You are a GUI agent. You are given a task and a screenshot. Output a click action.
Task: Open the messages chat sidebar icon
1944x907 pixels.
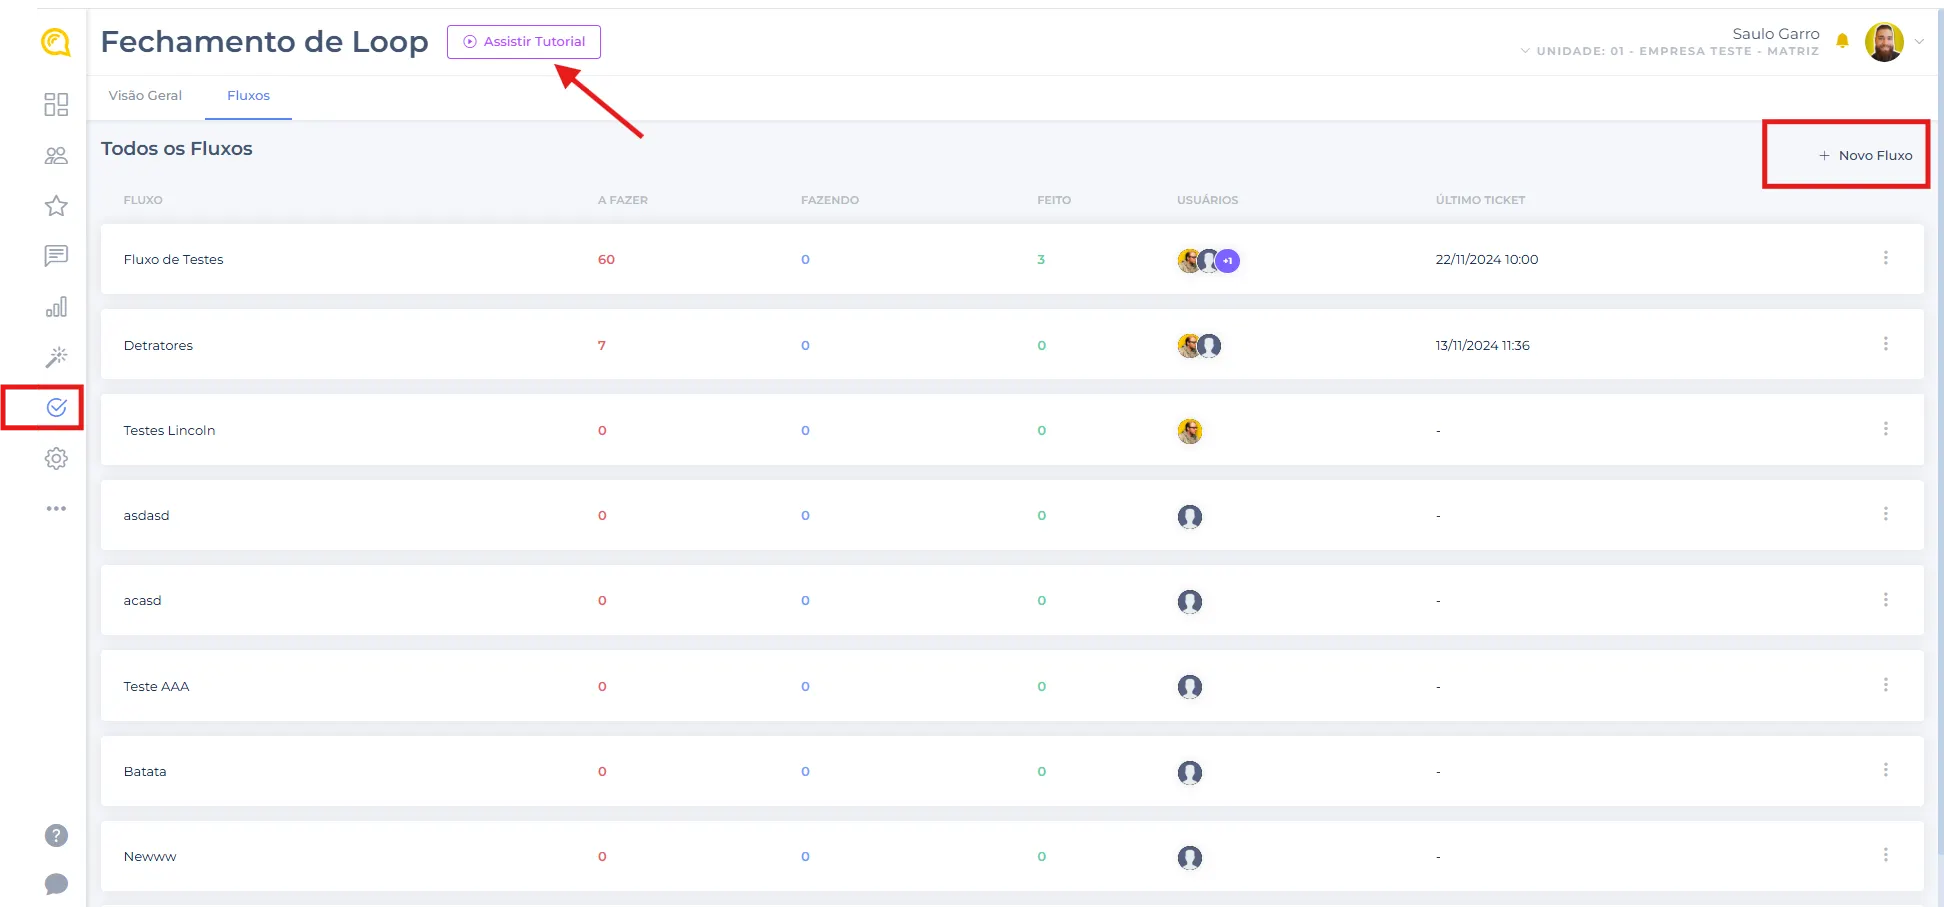56,256
